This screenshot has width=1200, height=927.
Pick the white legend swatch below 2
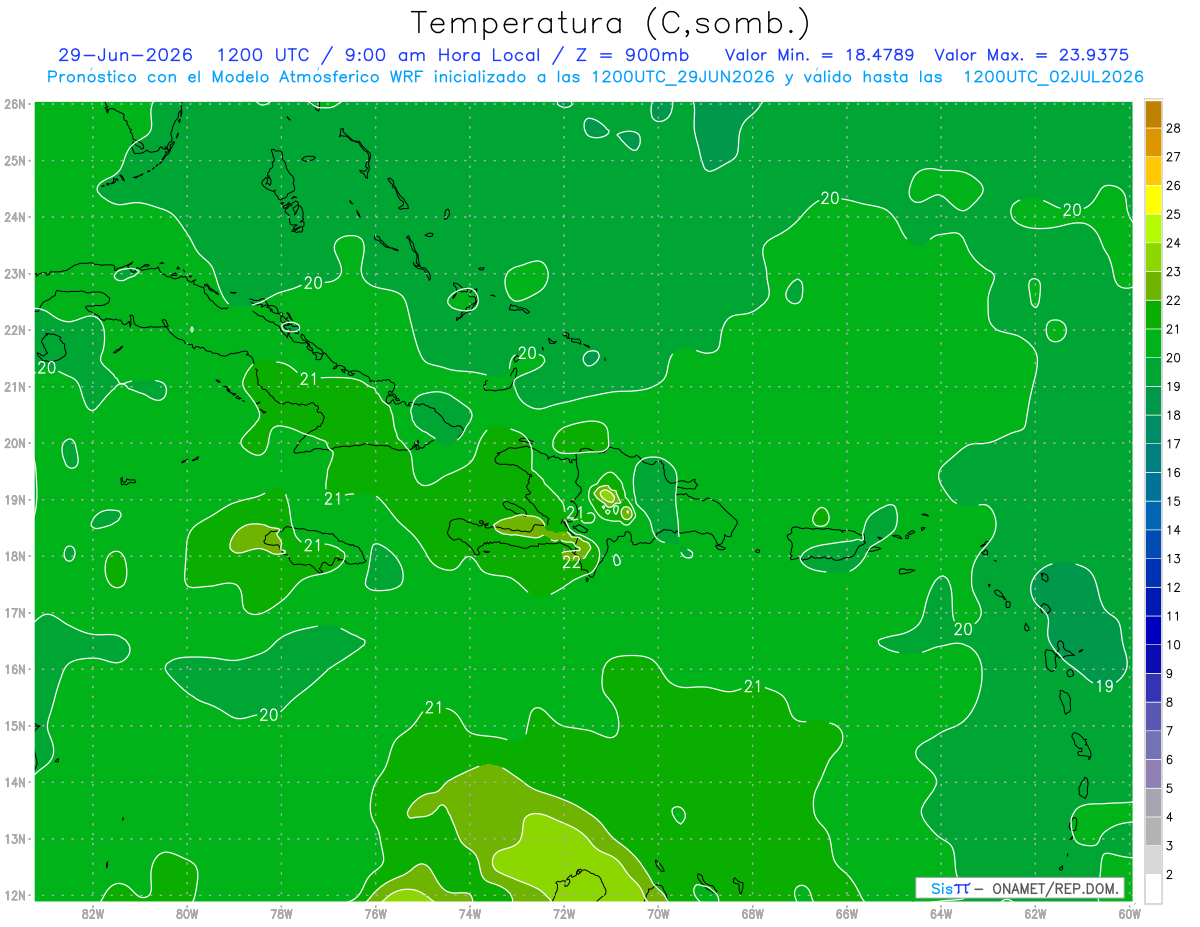tap(1153, 887)
